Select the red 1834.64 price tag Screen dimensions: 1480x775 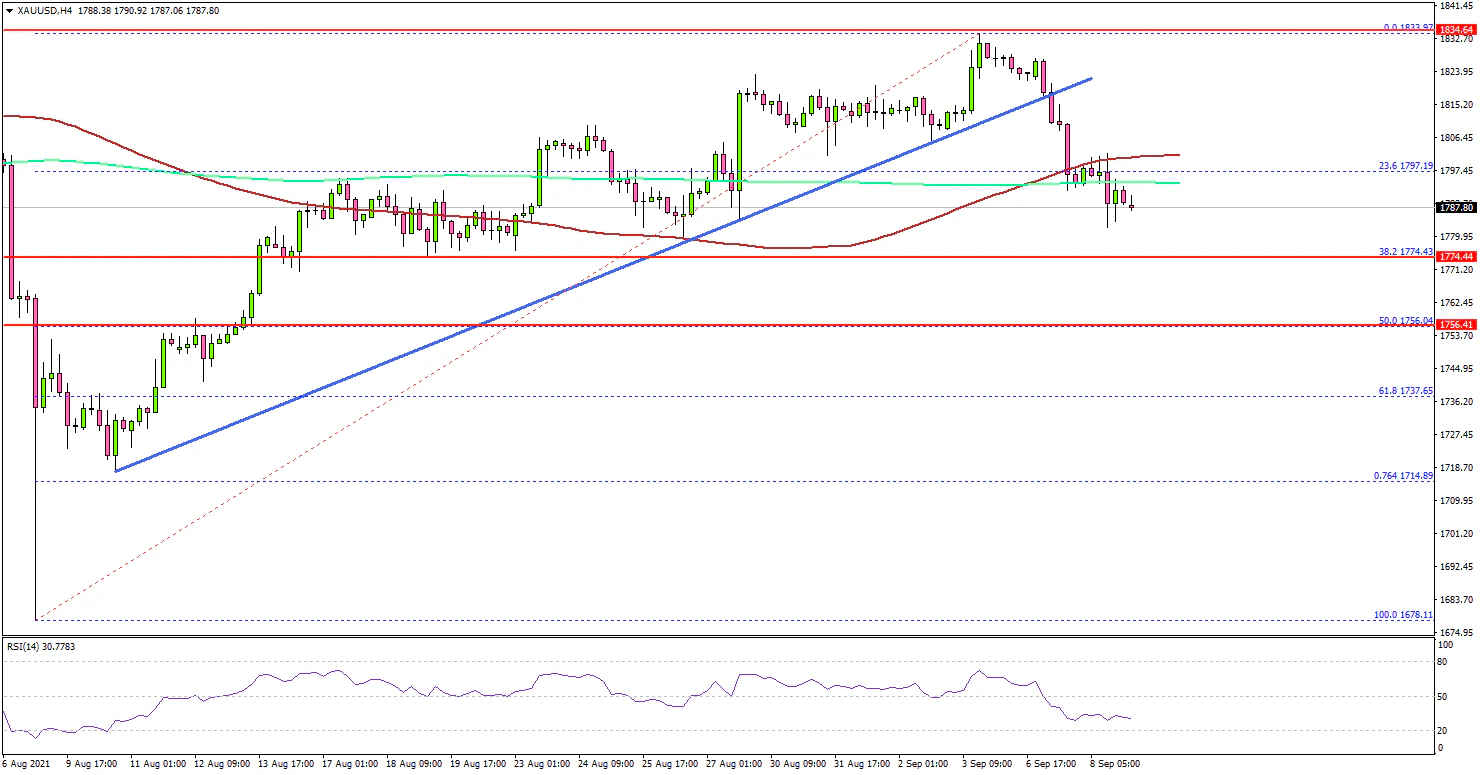pos(1456,31)
